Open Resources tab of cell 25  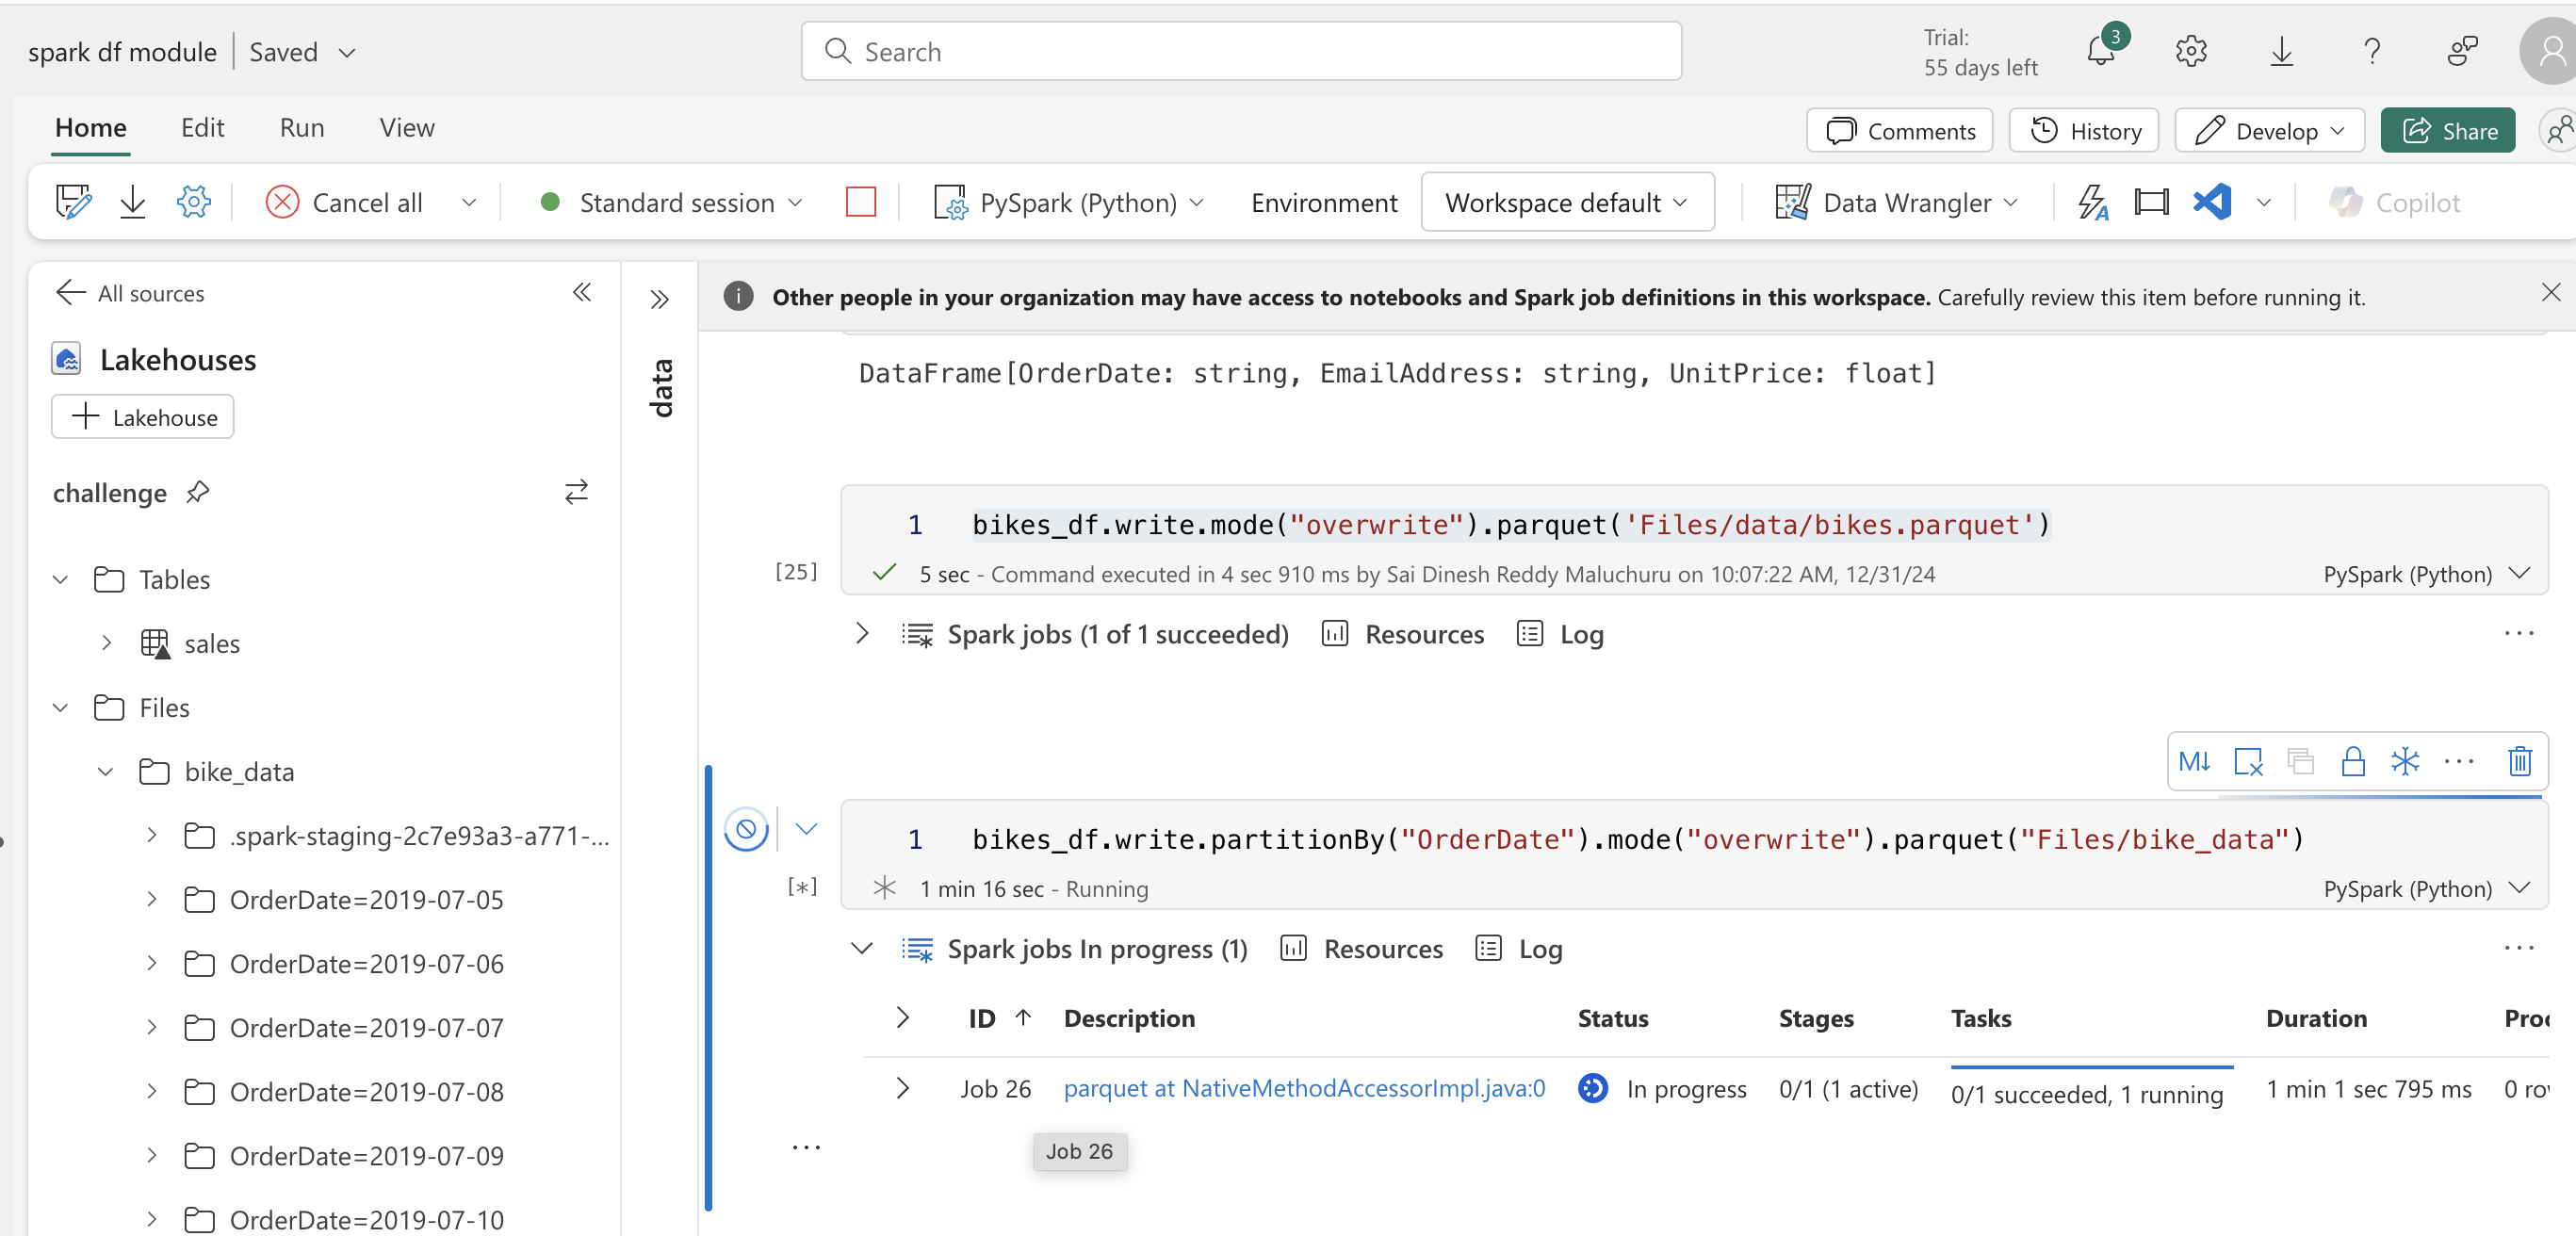1402,634
